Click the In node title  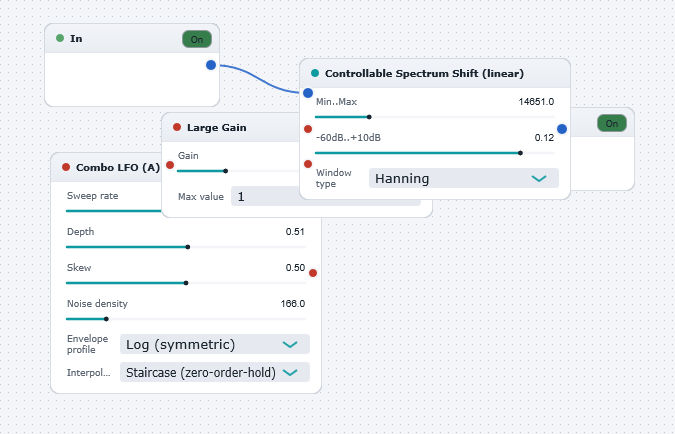coord(76,39)
